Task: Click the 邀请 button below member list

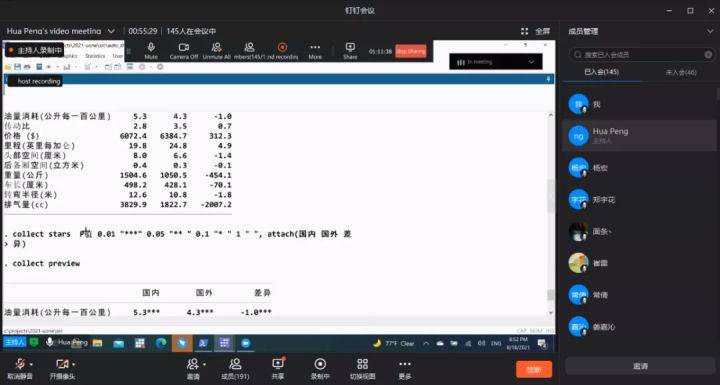Action: tap(640, 366)
